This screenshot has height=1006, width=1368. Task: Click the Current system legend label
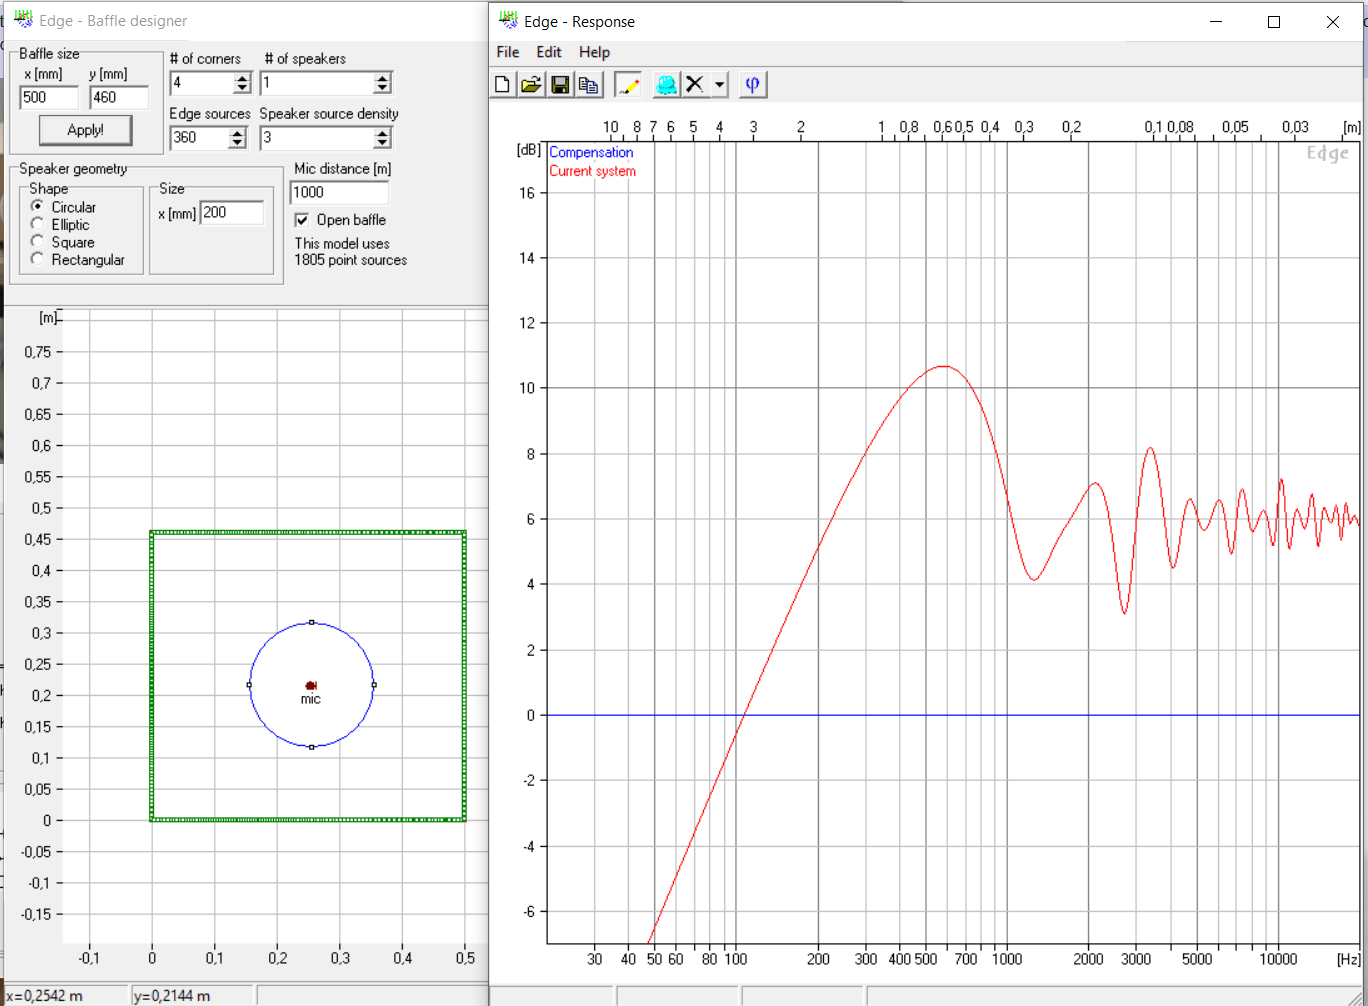[592, 171]
